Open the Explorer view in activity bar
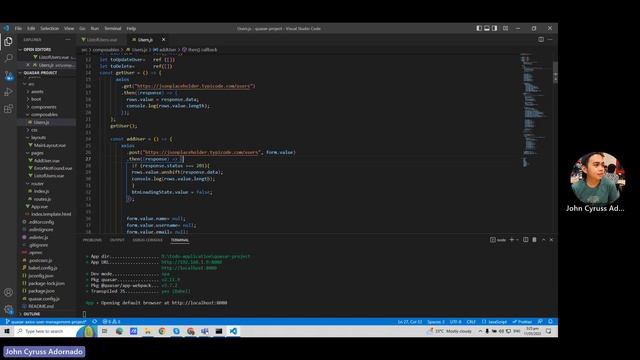640x360 pixels. click(8, 42)
